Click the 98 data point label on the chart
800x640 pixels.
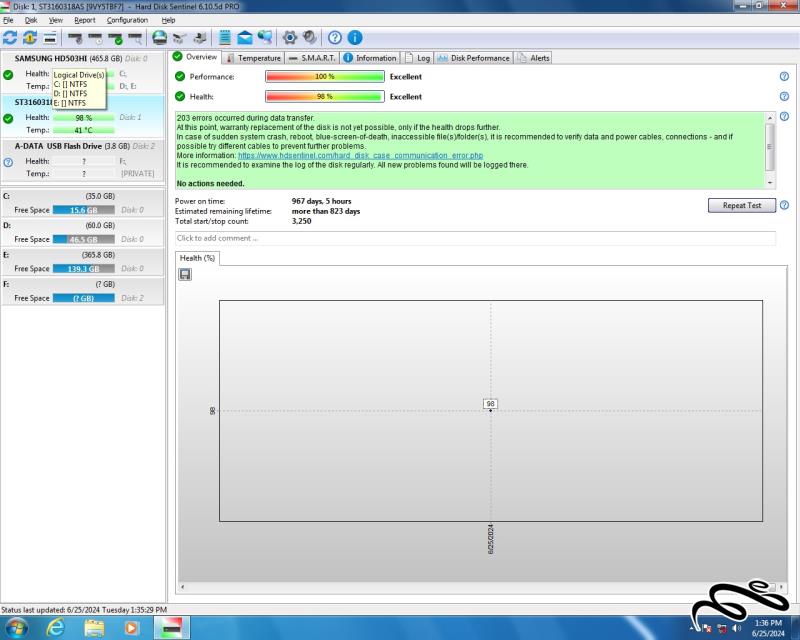pyautogui.click(x=490, y=404)
